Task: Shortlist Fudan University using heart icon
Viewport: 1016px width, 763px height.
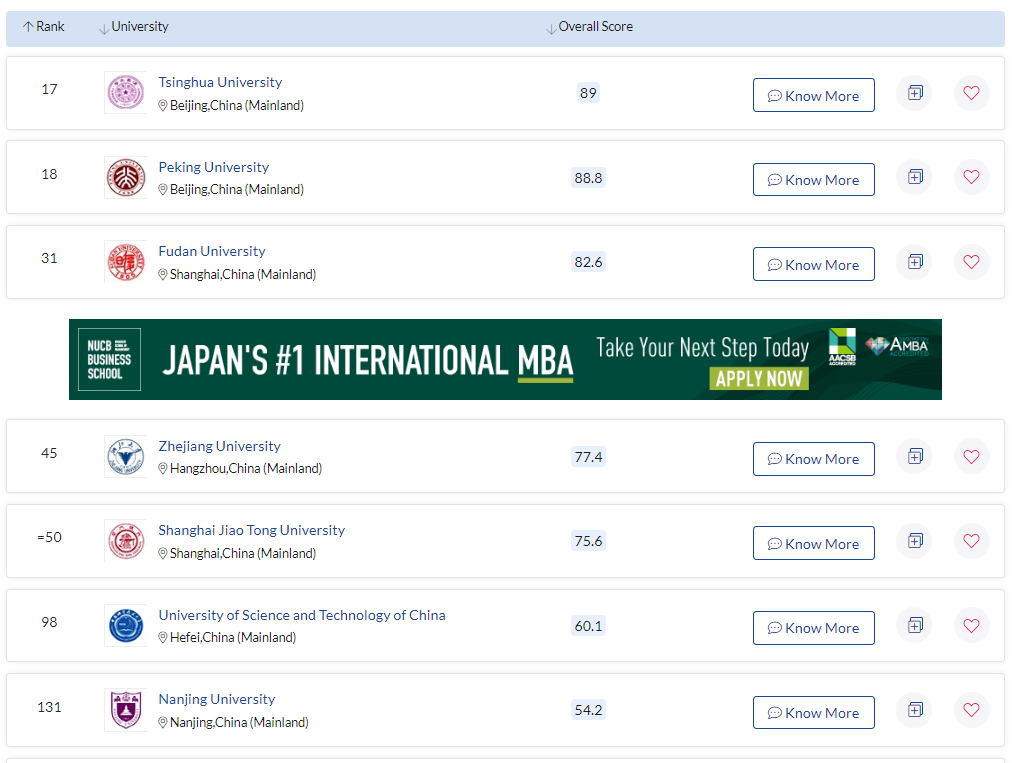Action: 971,262
